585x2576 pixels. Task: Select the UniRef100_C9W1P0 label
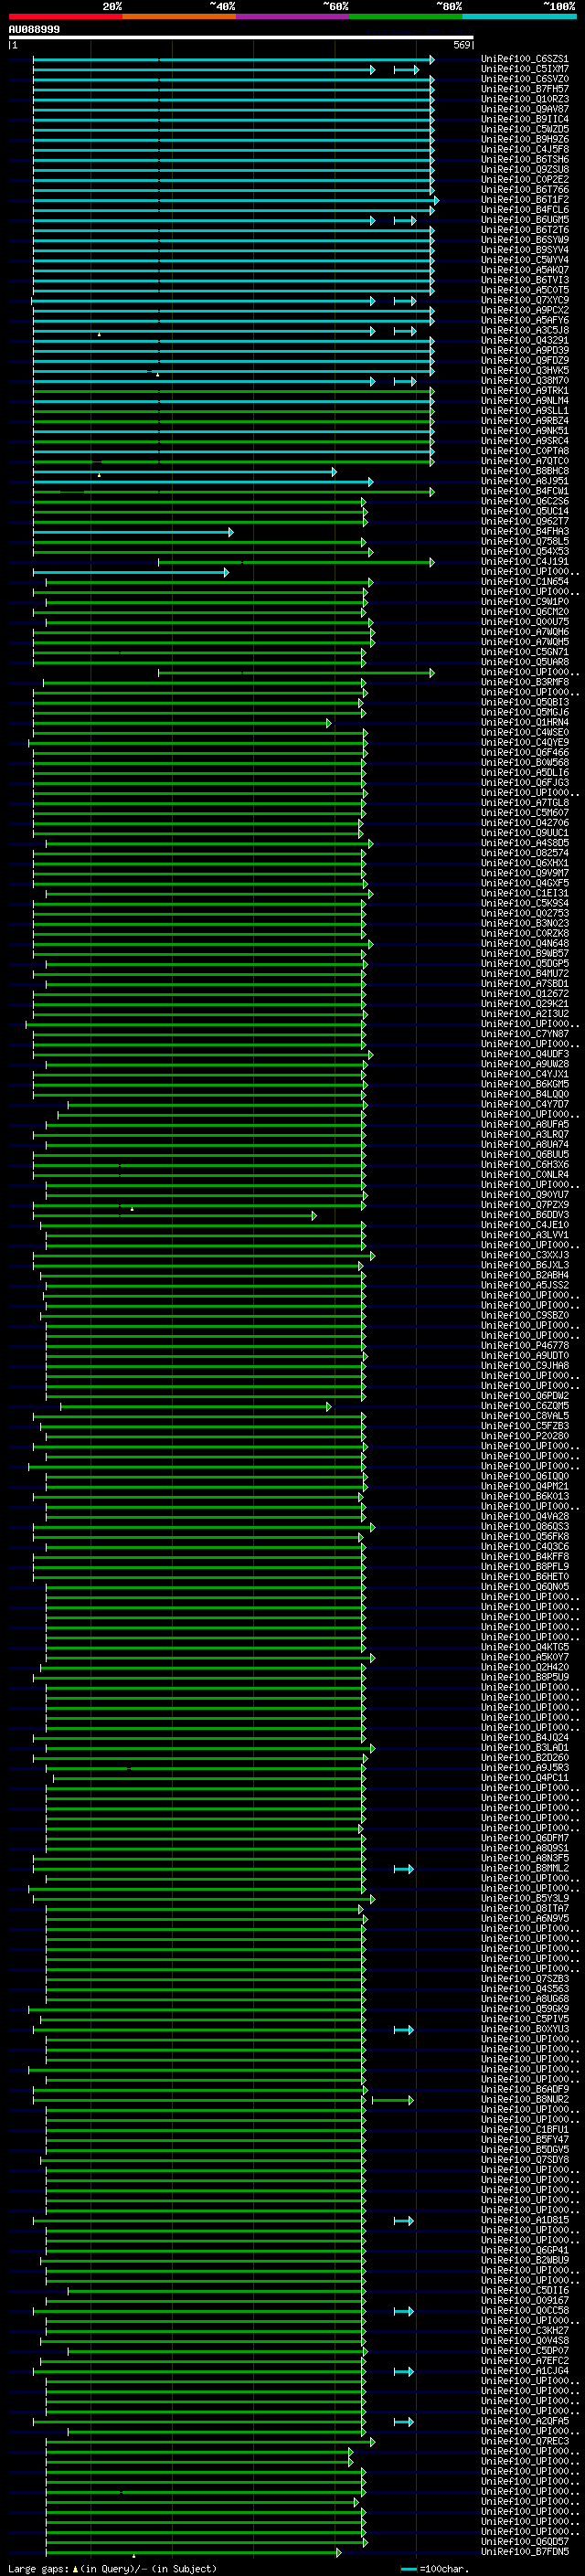pos(525,602)
